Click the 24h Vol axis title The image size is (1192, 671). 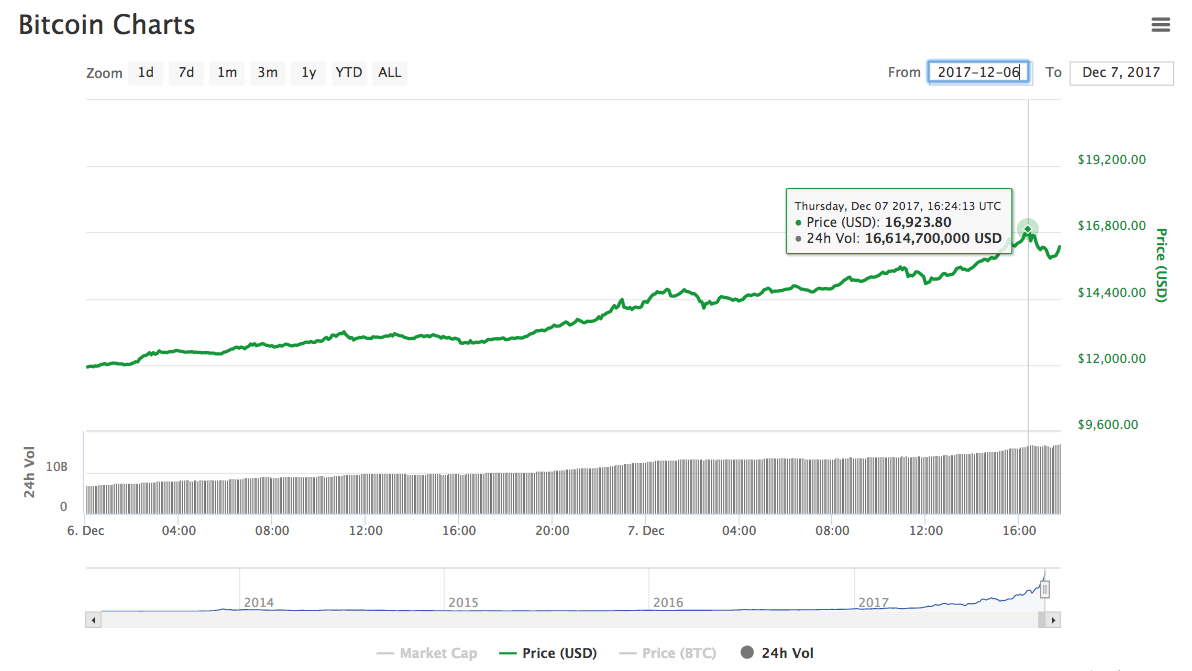(30, 472)
